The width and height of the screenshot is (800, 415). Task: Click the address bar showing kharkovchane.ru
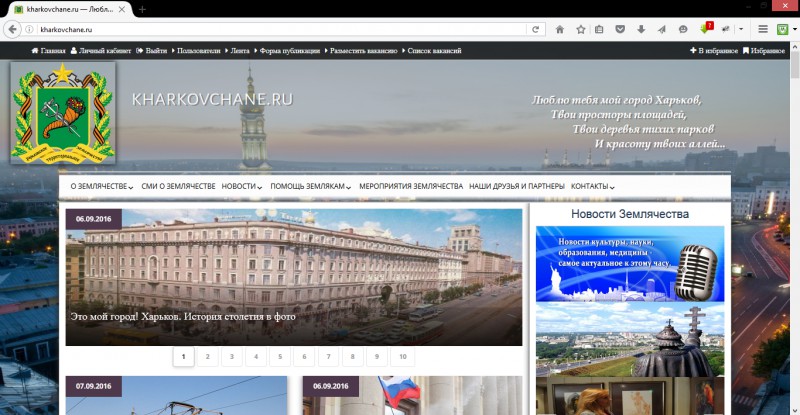tap(281, 30)
